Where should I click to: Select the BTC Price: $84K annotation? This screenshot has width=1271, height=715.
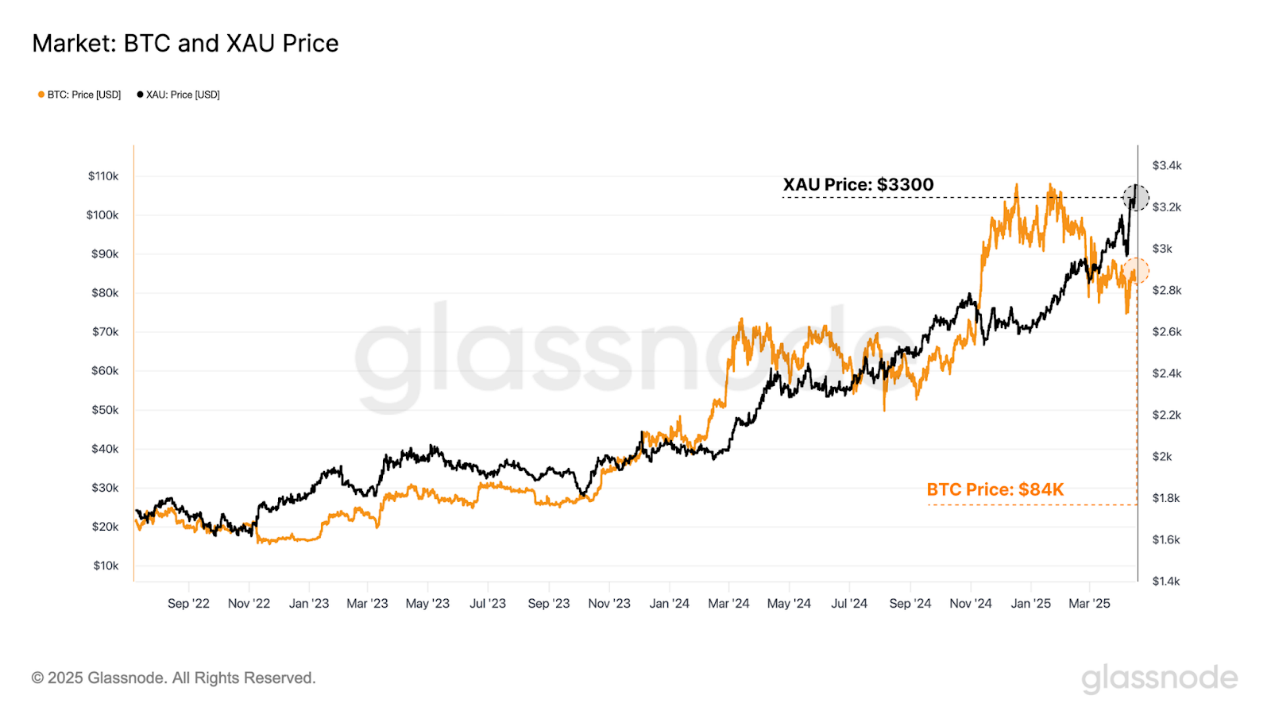click(x=995, y=490)
